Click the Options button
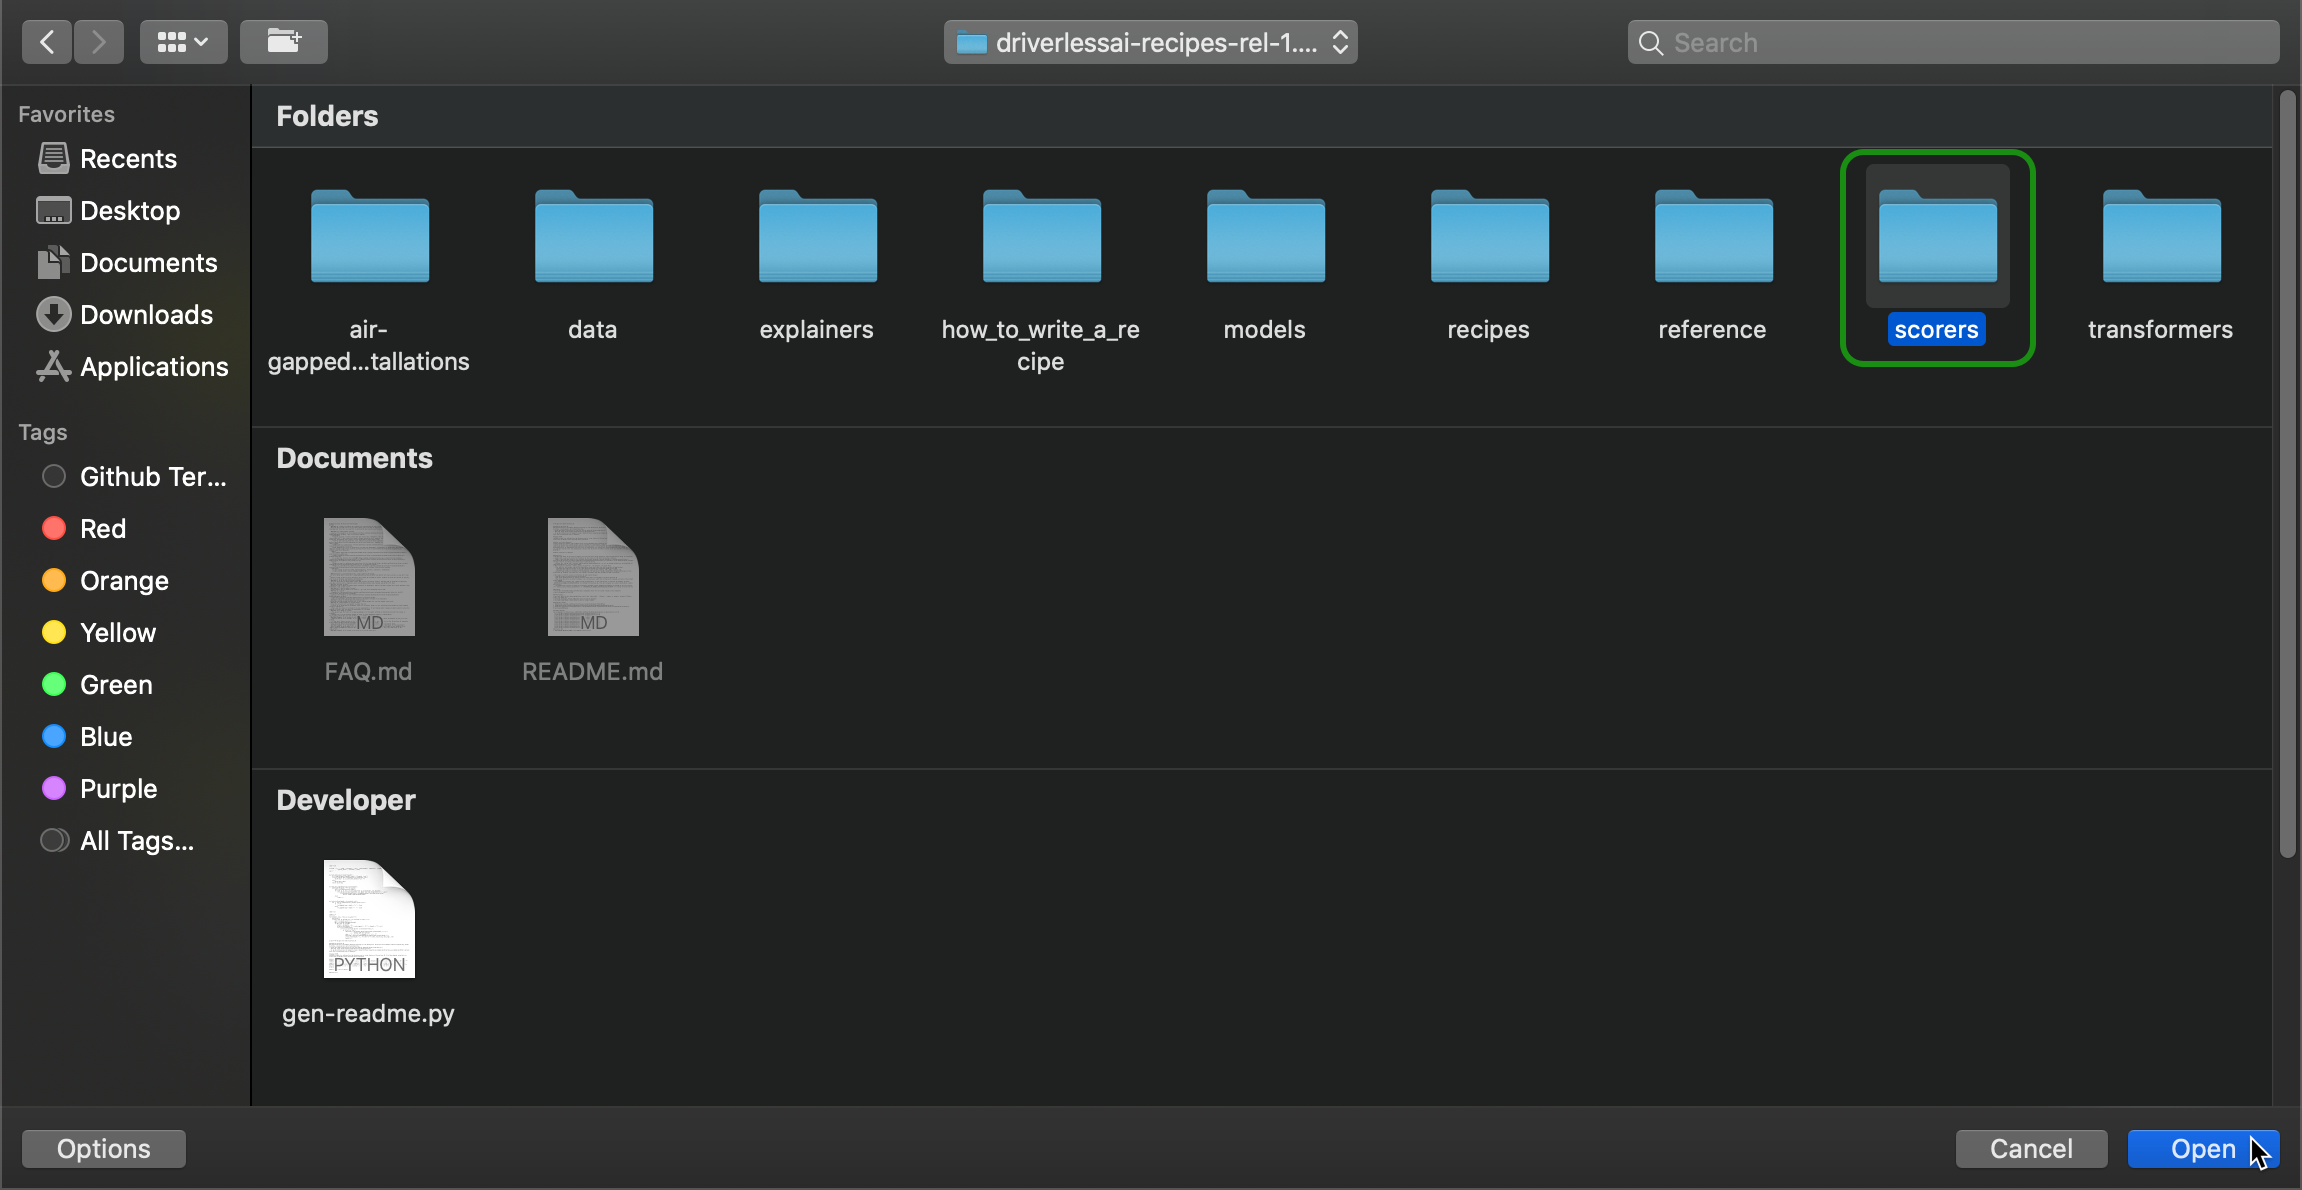This screenshot has height=1190, width=2302. pyautogui.click(x=103, y=1148)
